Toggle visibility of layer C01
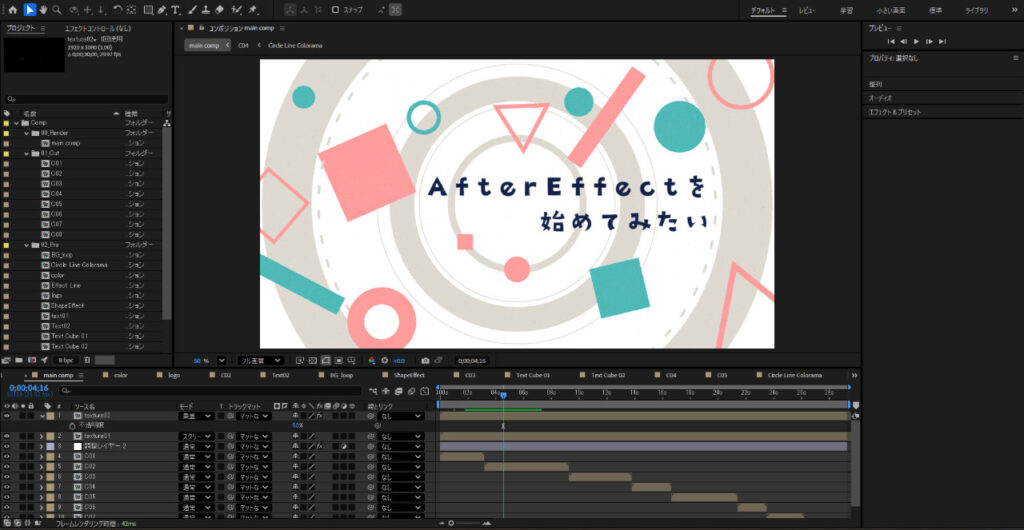Image resolution: width=1024 pixels, height=530 pixels. click(7, 456)
